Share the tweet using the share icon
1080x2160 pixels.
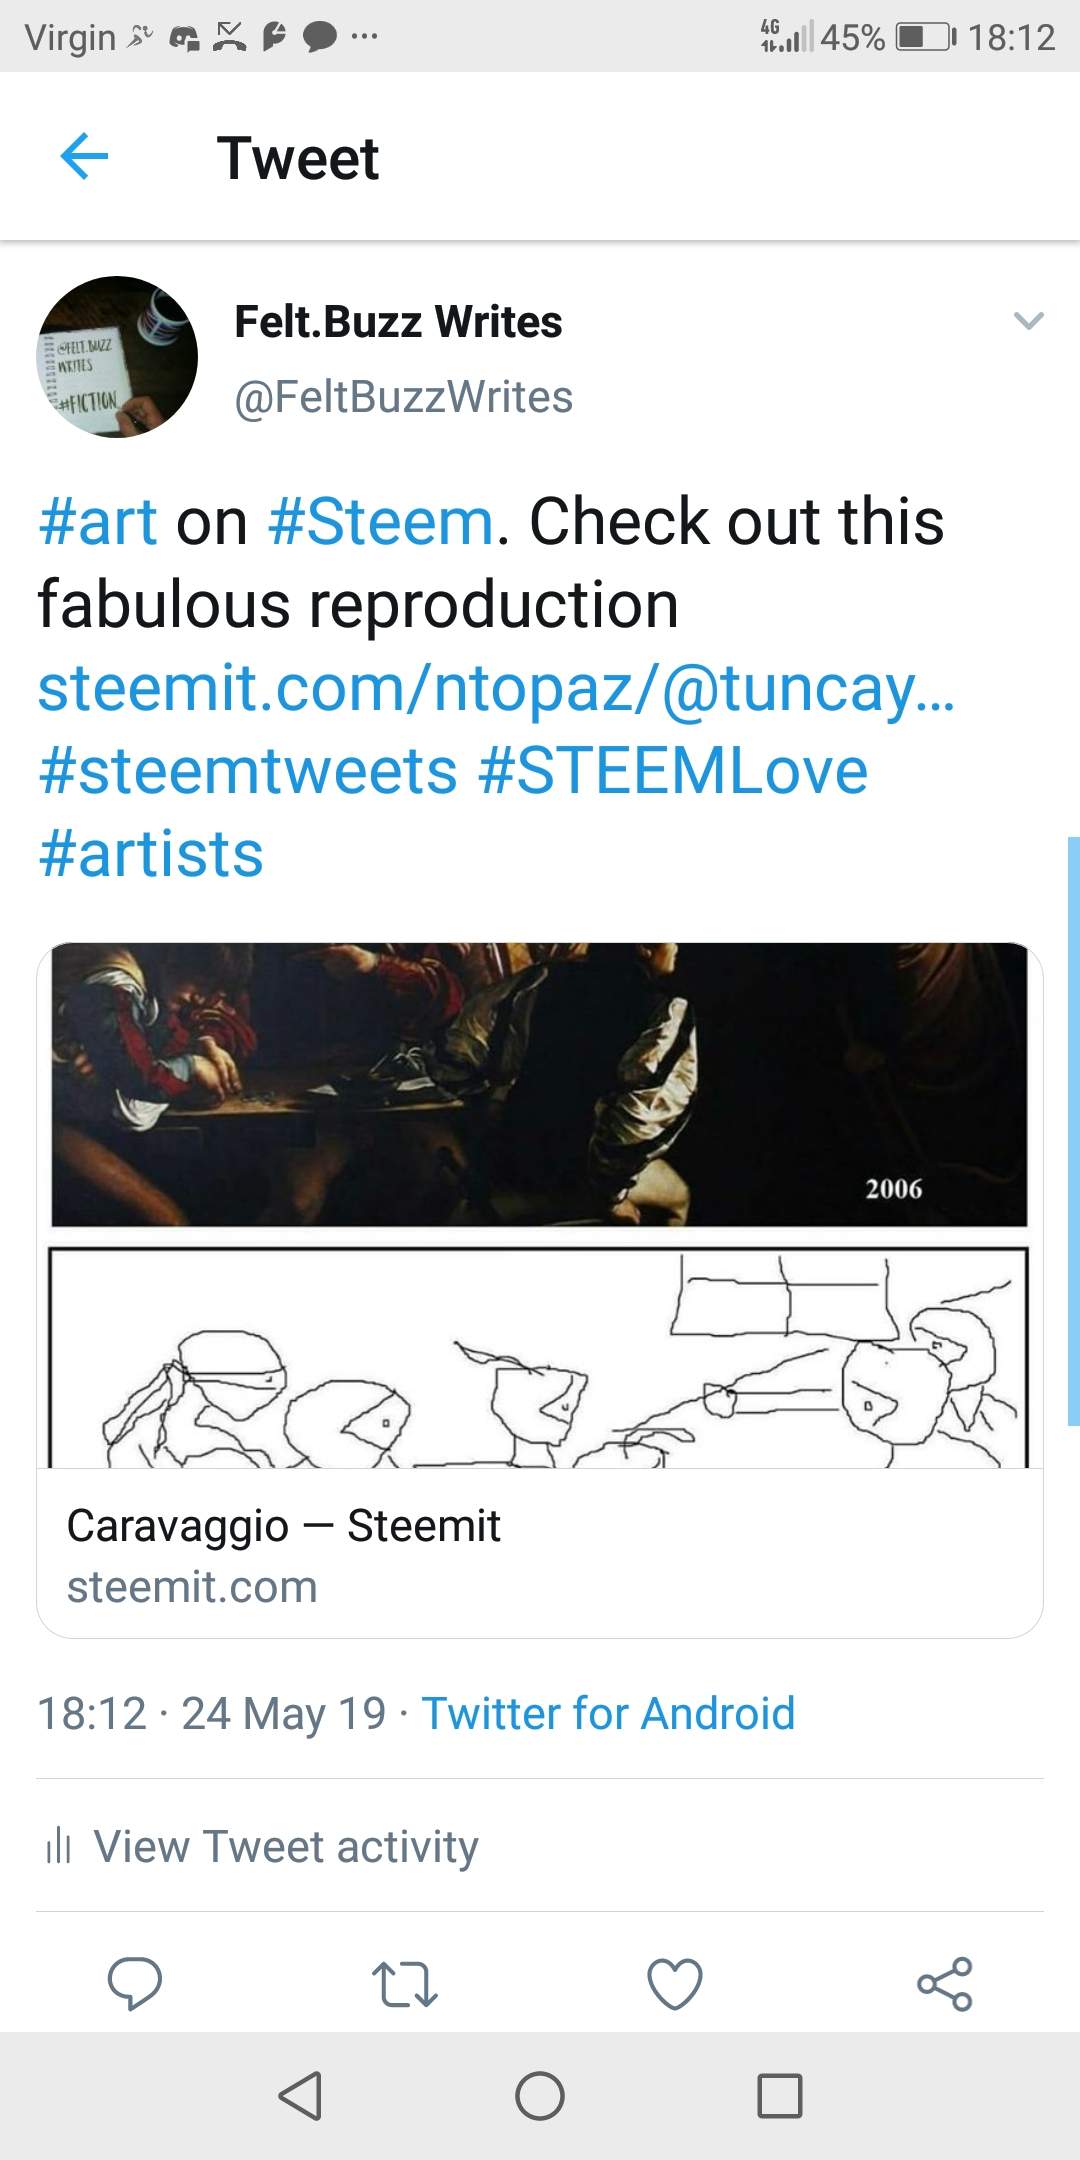tap(945, 1984)
